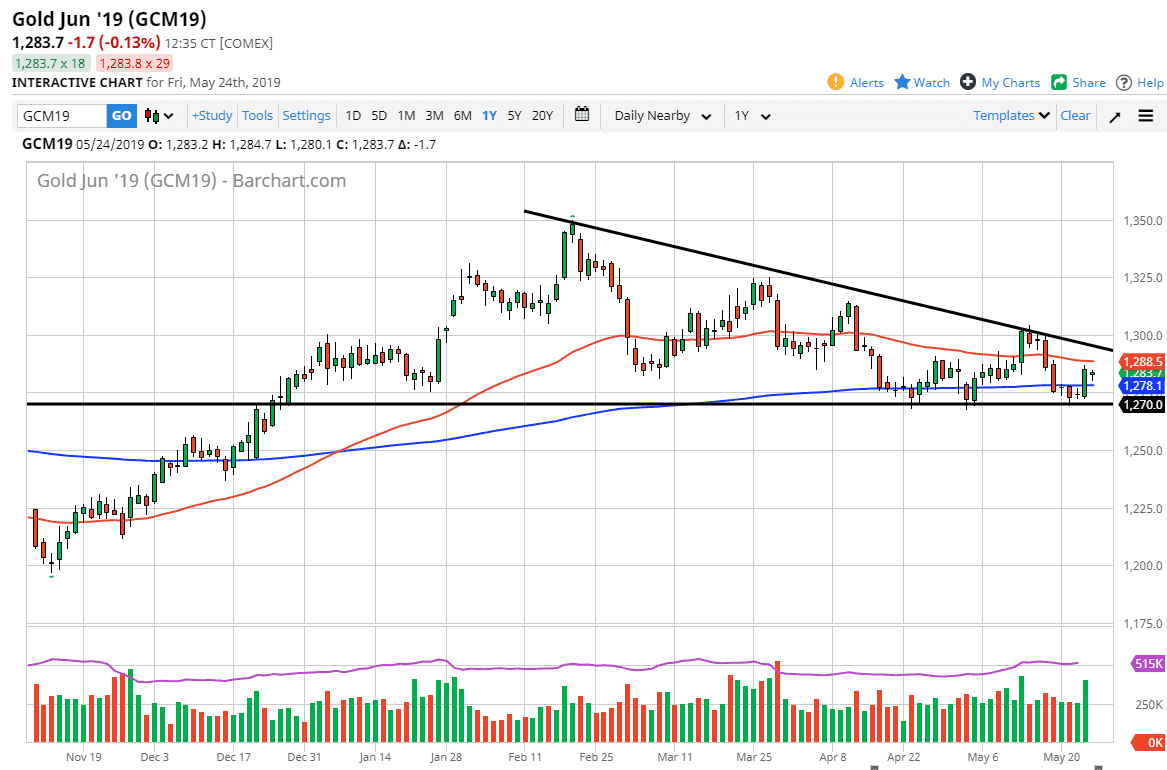
Task: Select the 3M time range
Action: 434,116
